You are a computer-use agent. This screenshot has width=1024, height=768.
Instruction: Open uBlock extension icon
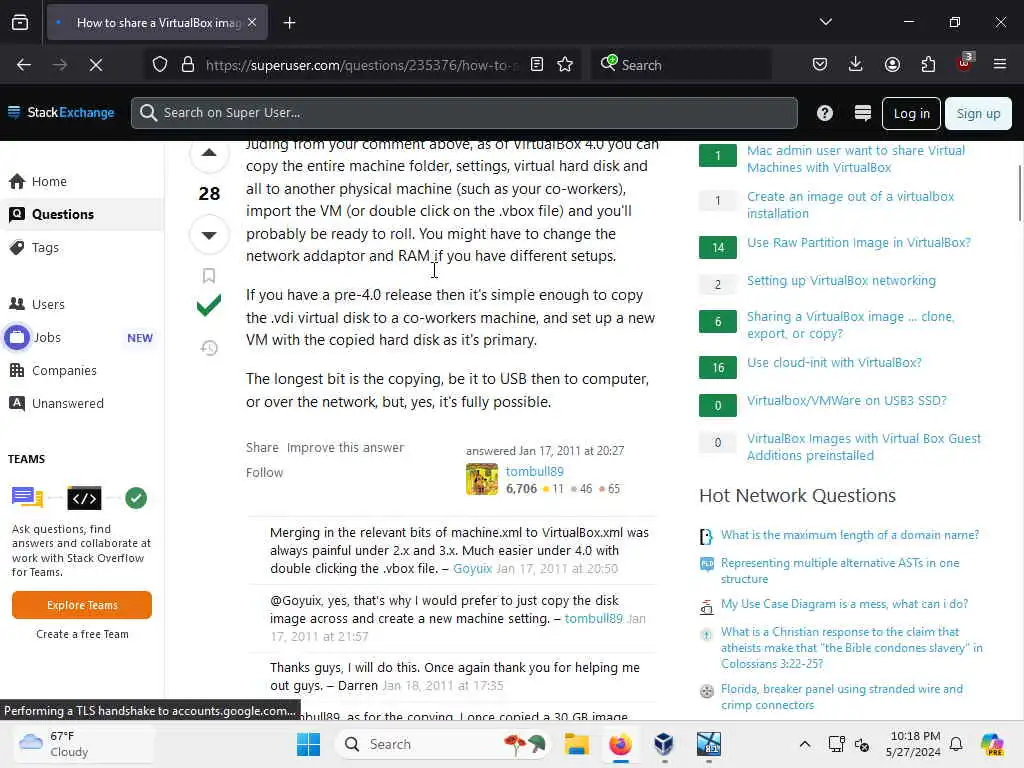click(x=965, y=63)
